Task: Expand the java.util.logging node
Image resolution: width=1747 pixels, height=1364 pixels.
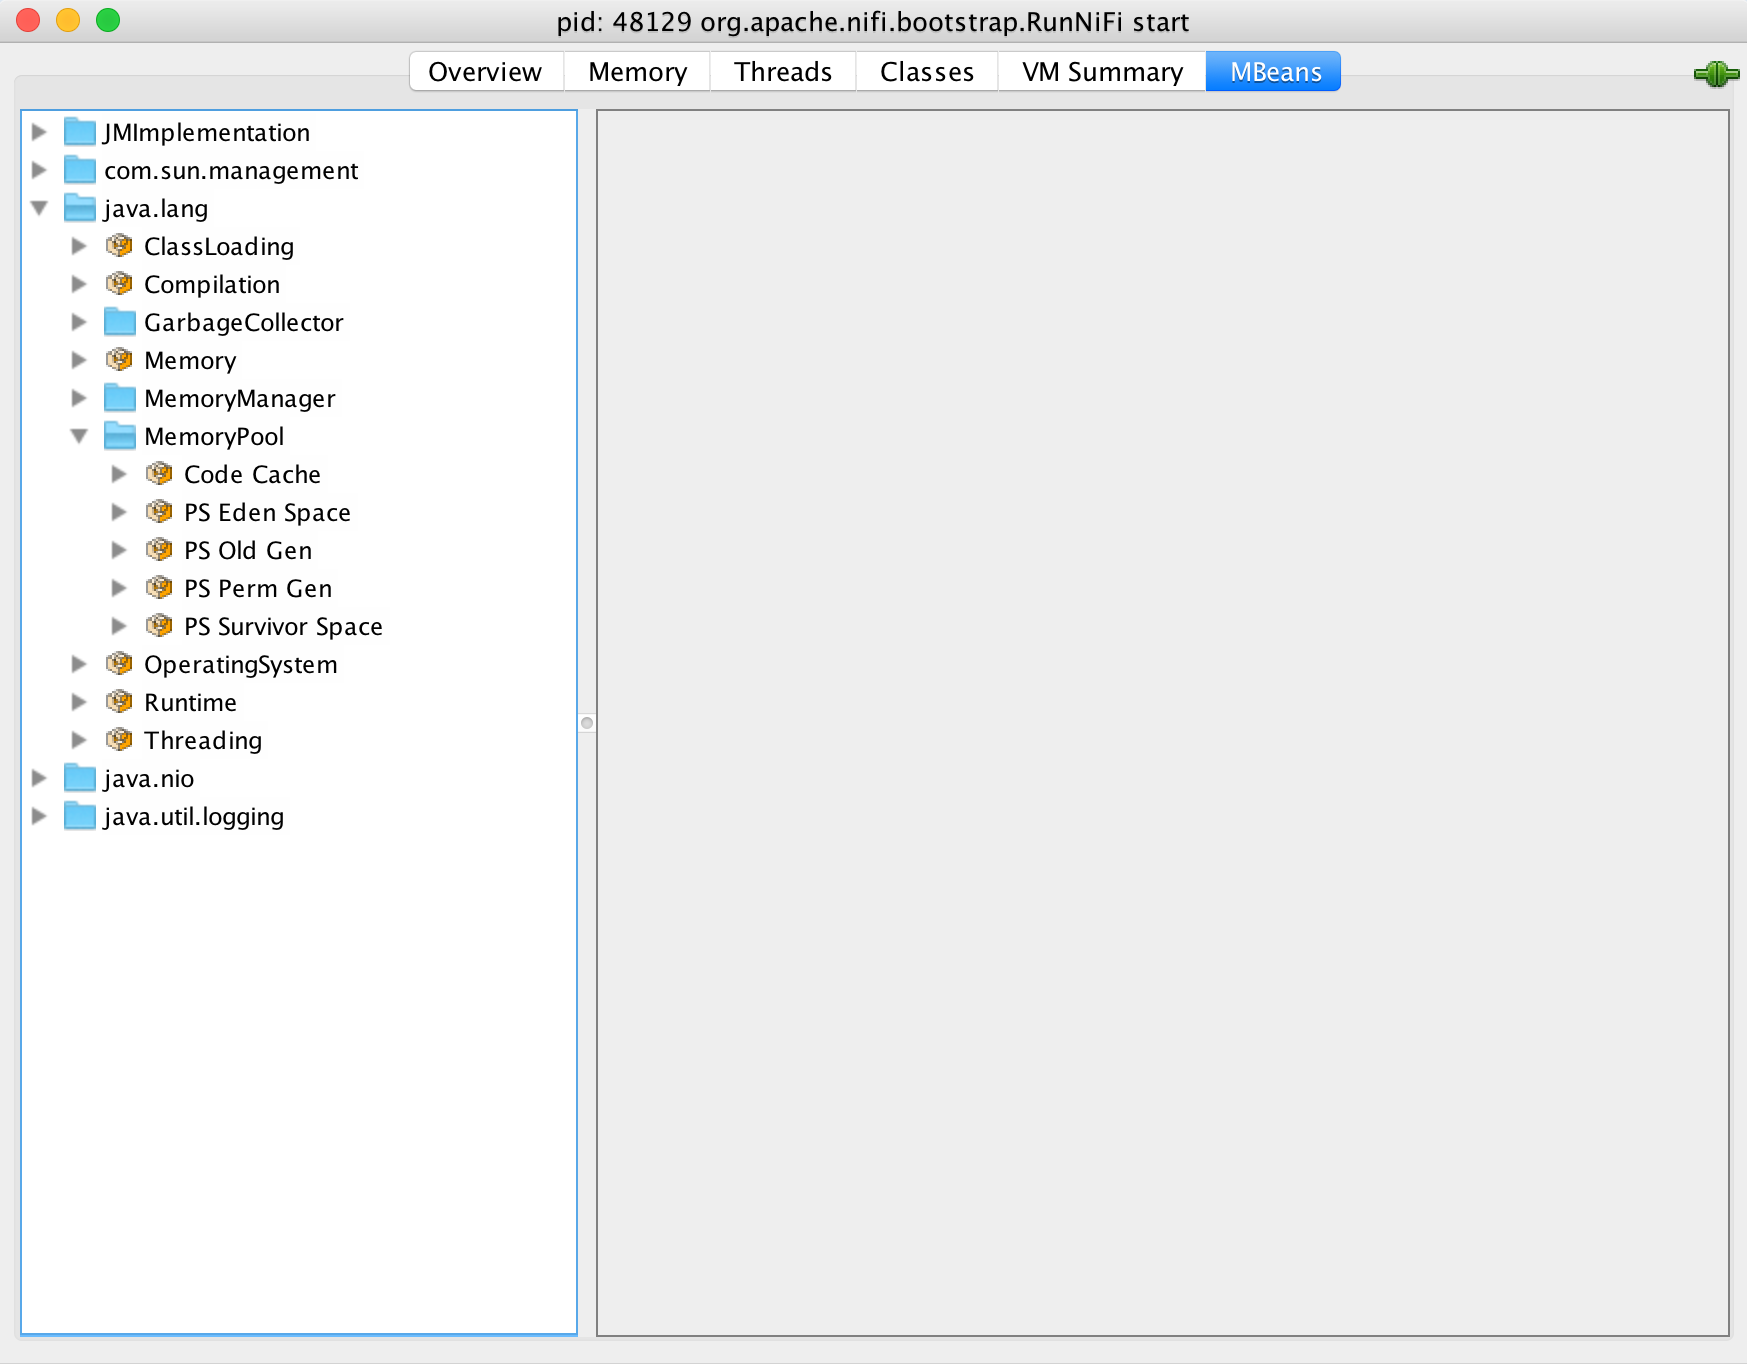Action: [x=39, y=816]
